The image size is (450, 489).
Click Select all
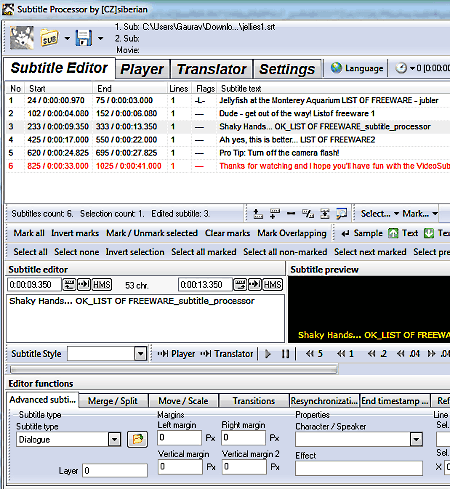[30, 252]
